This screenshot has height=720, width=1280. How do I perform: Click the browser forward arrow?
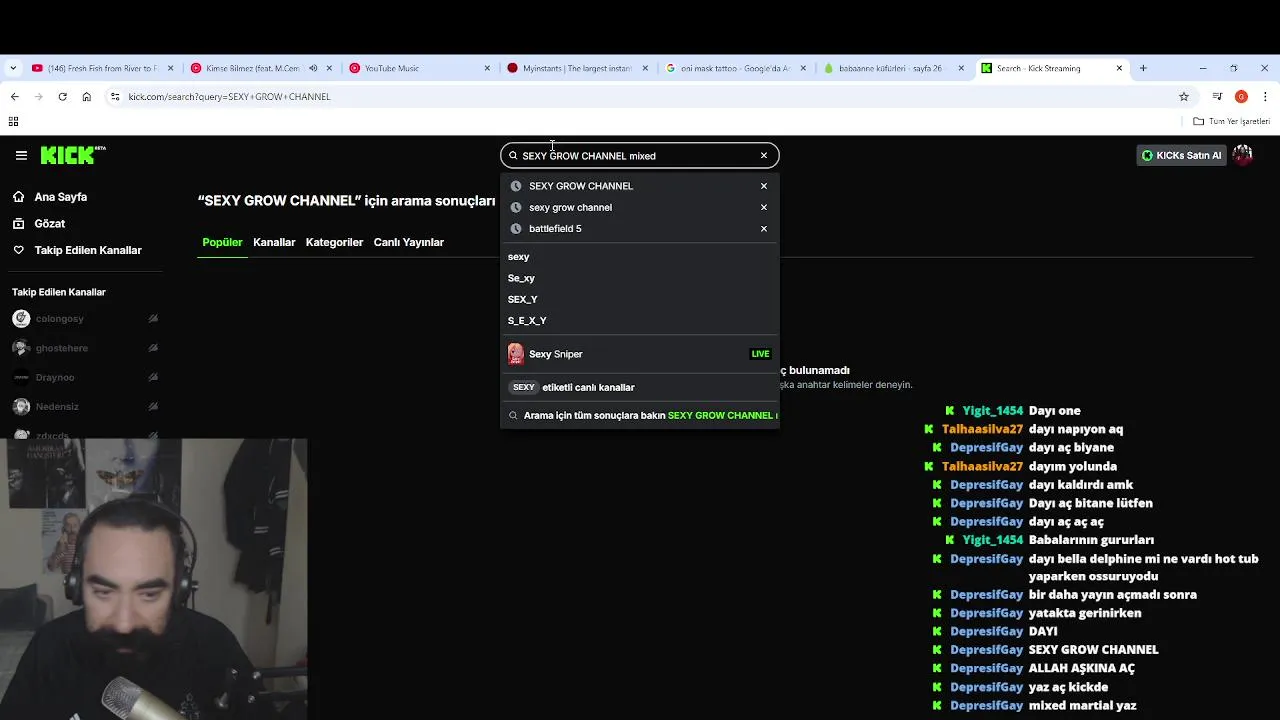pos(38,97)
